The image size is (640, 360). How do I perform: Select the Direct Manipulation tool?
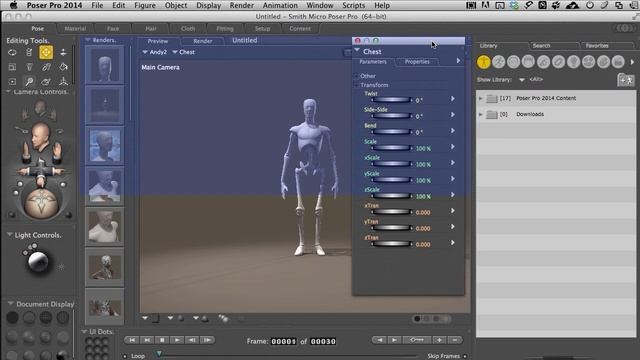pos(63,82)
